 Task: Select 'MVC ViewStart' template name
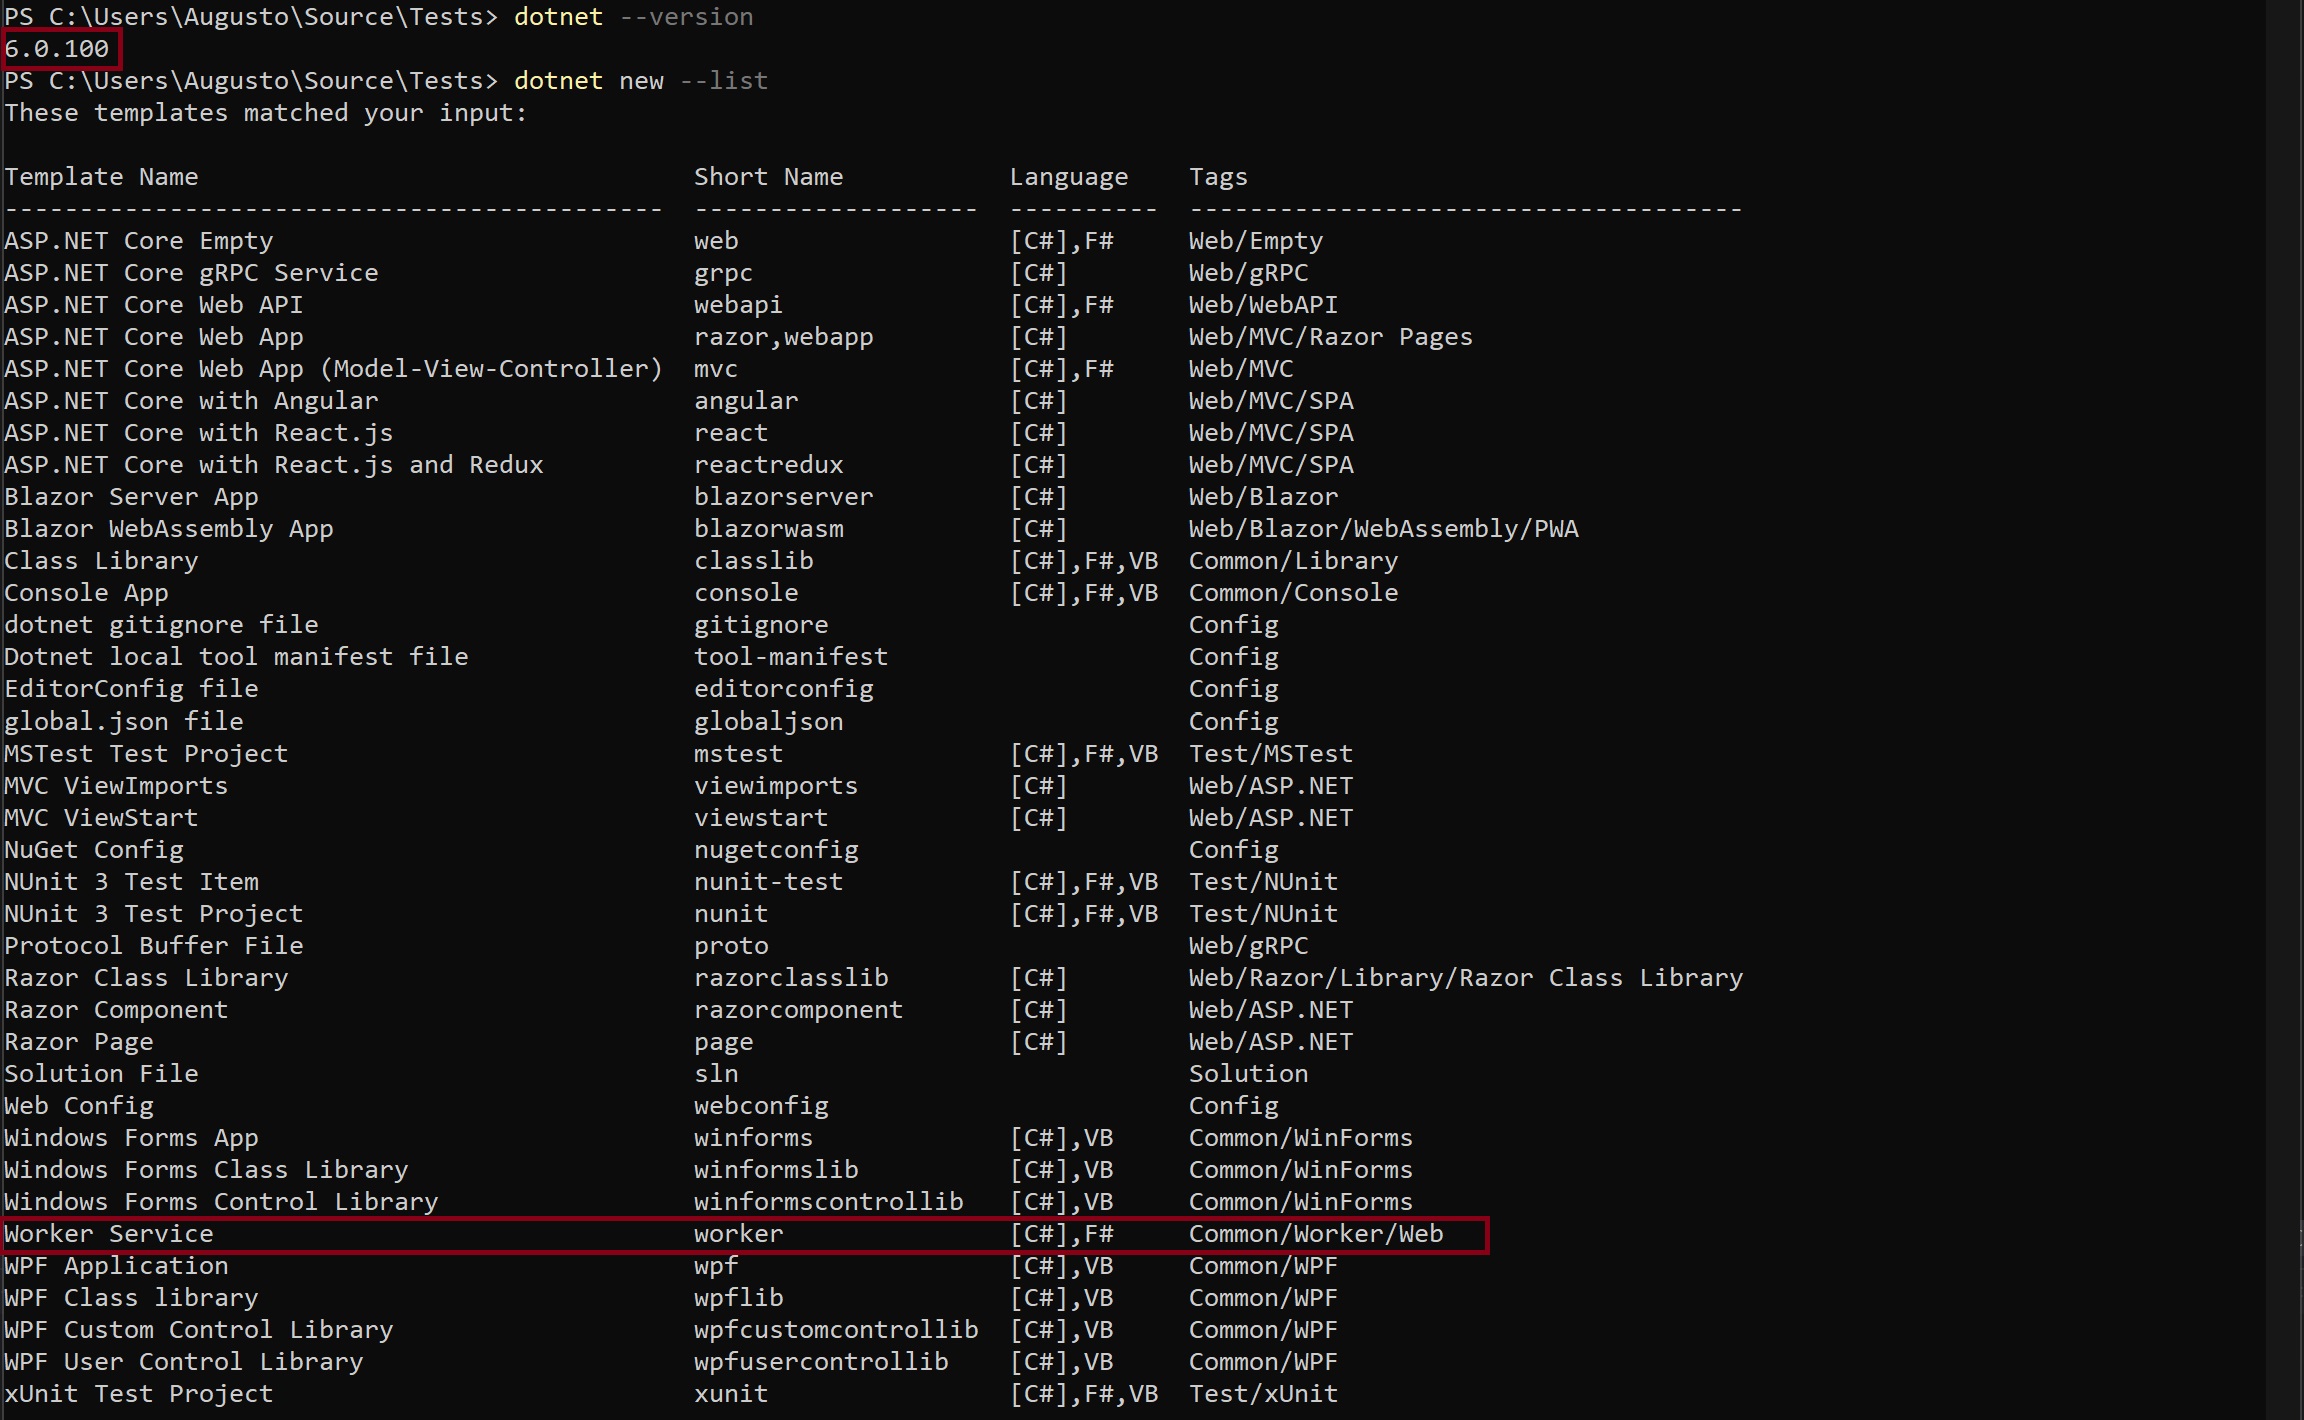(101, 818)
